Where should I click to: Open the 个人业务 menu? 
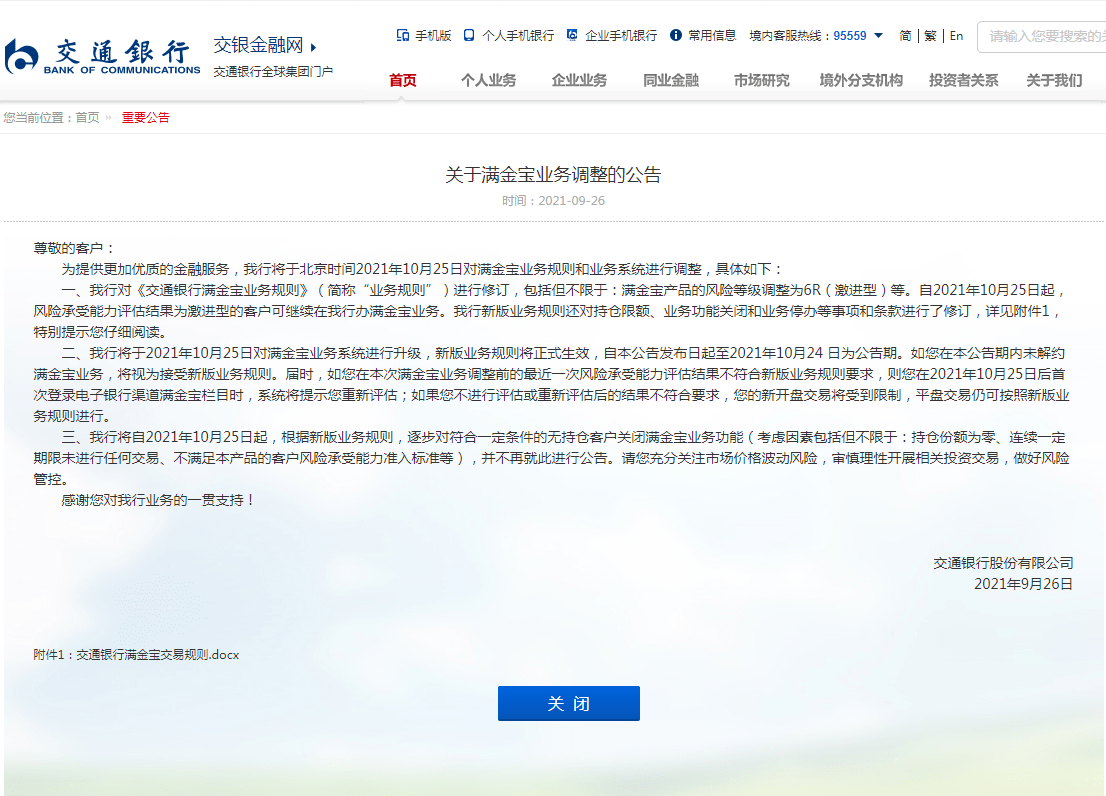tap(488, 80)
